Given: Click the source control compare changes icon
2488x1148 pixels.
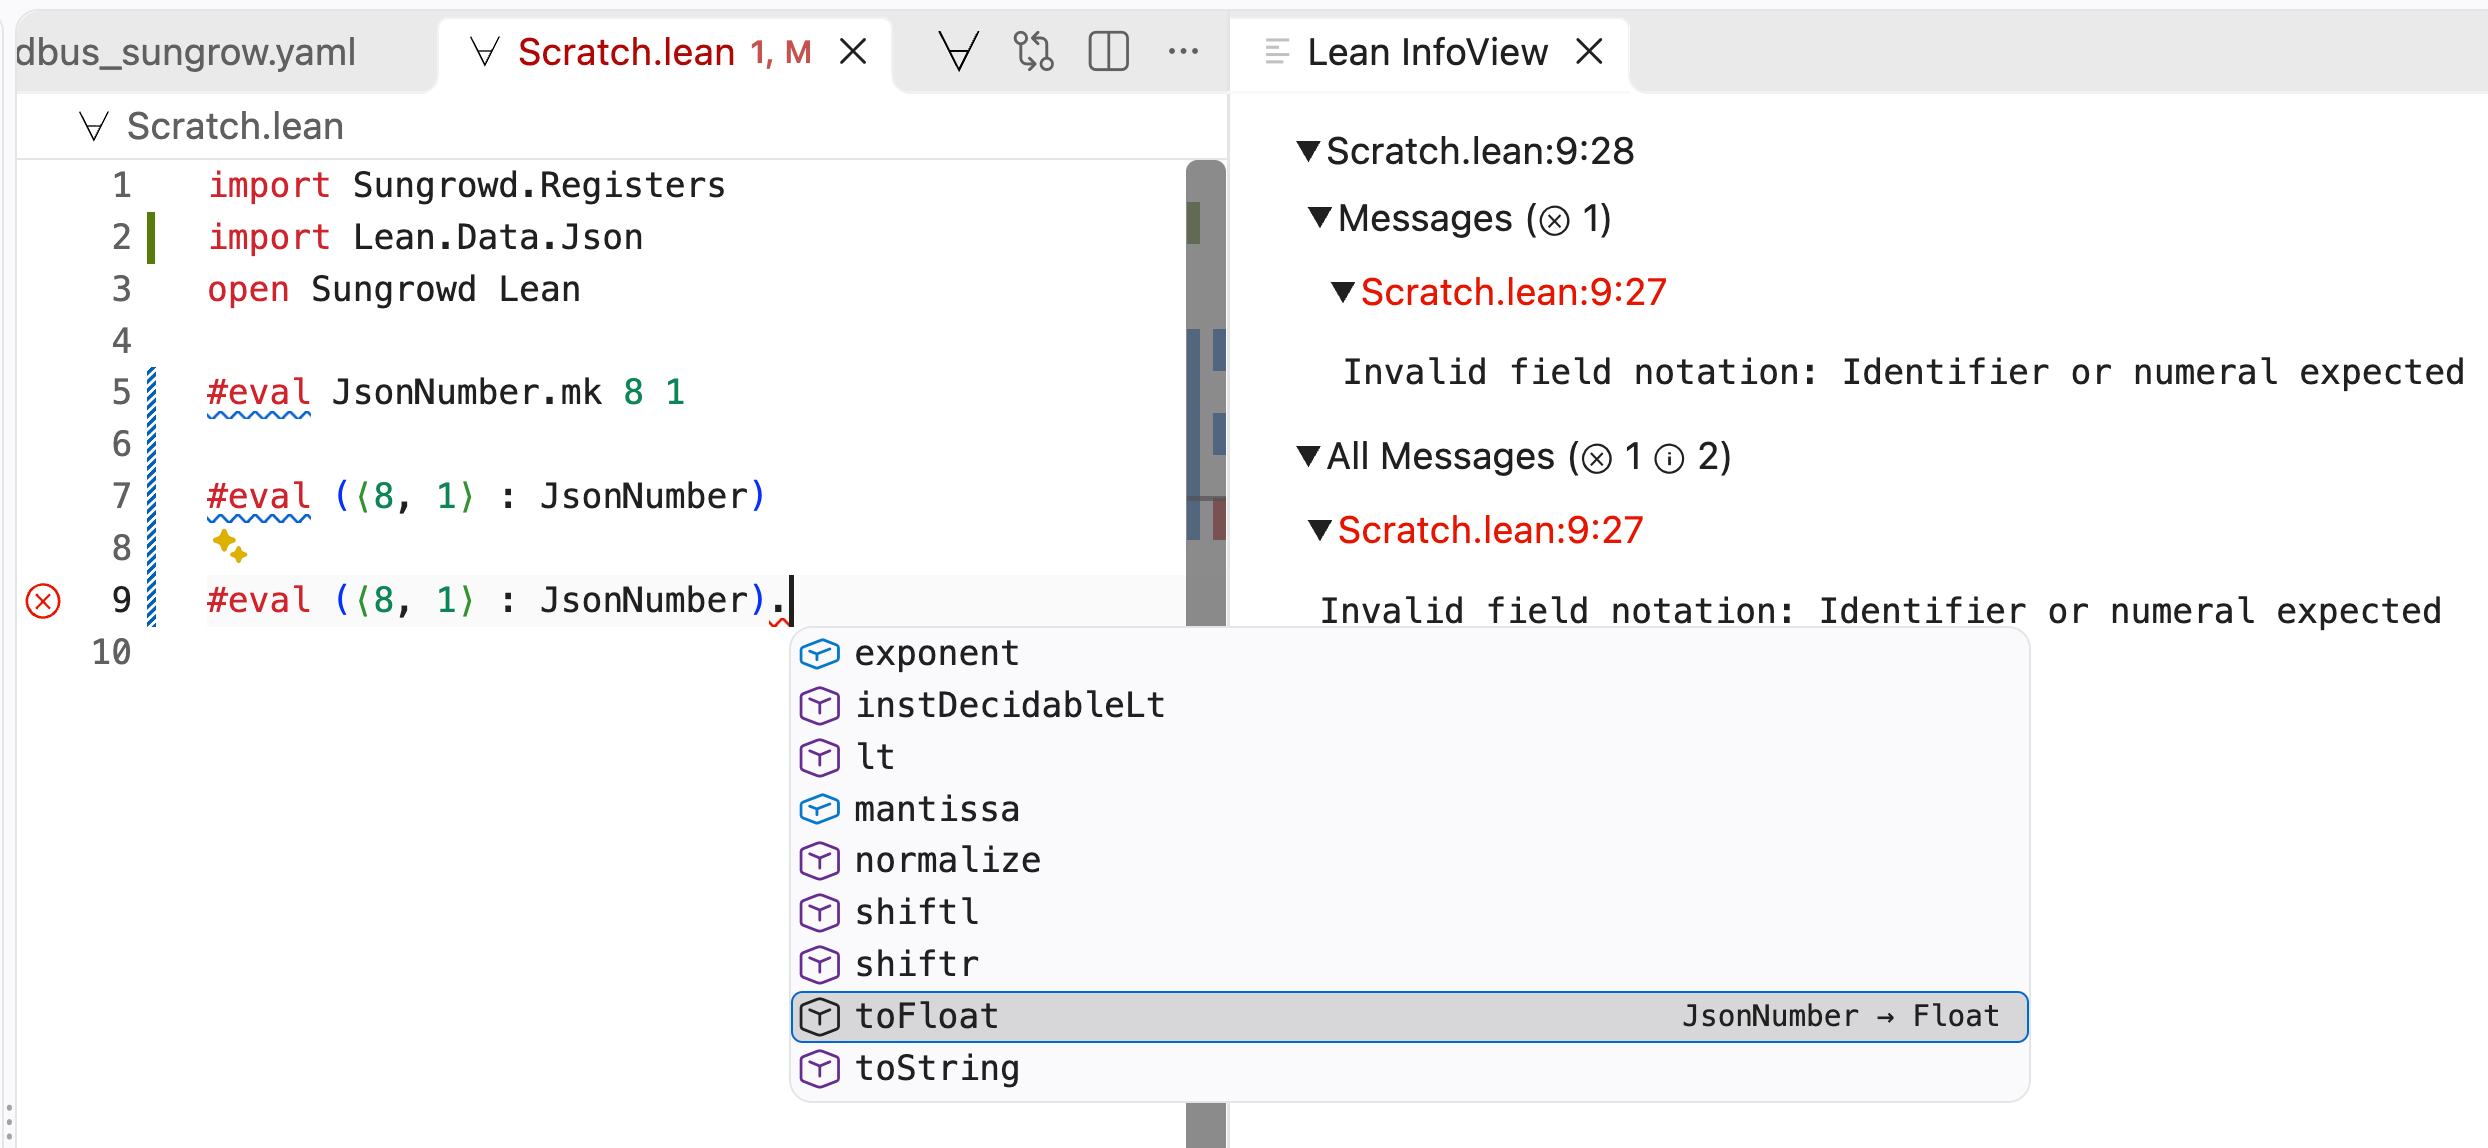Looking at the screenshot, I should [1033, 51].
